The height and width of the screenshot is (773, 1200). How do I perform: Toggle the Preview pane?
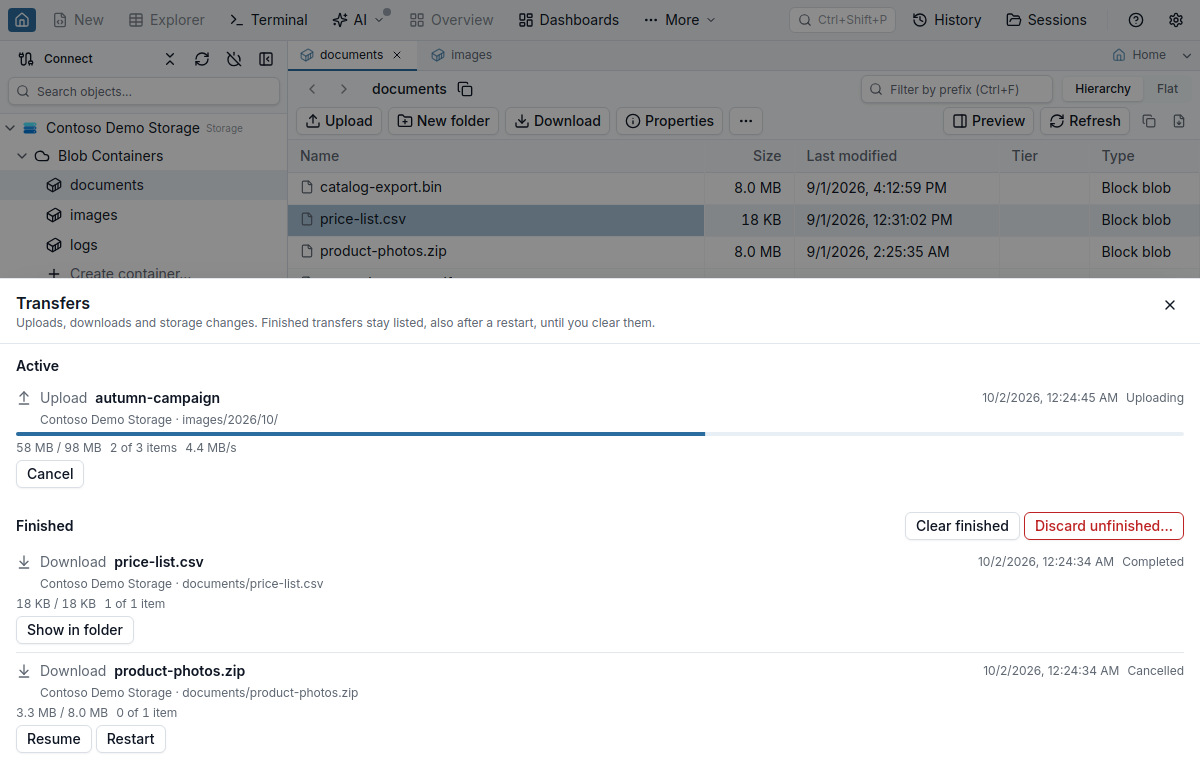989,121
